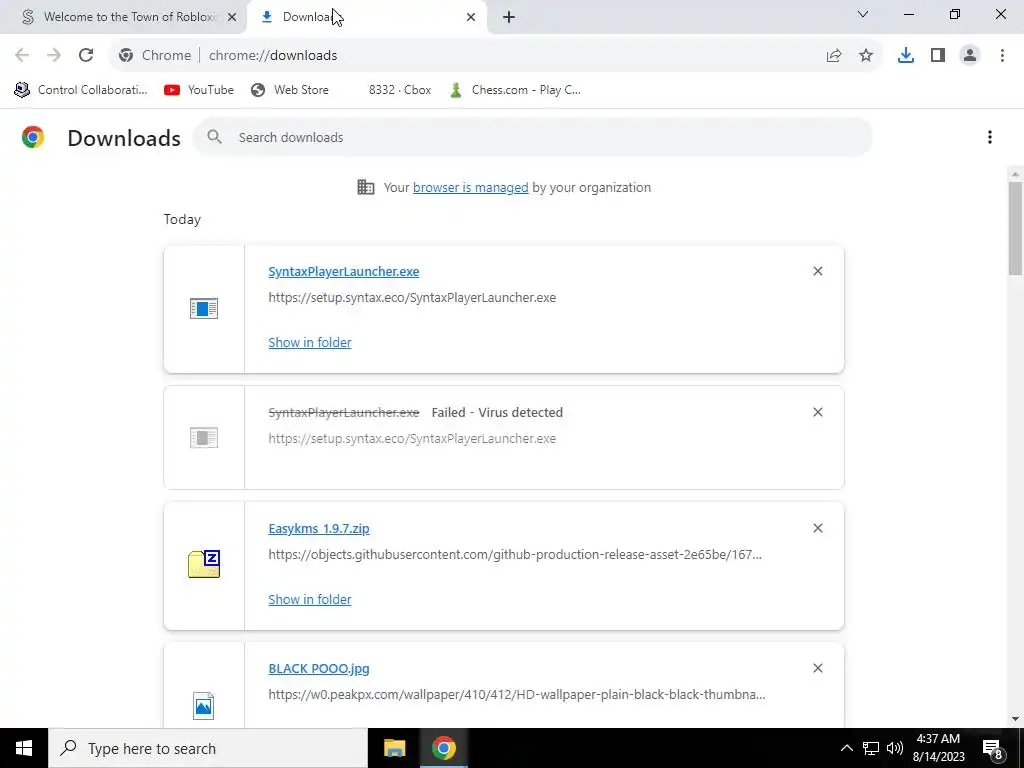Image resolution: width=1024 pixels, height=768 pixels.
Task: Remove the failed virus-detected download entry
Action: point(818,412)
